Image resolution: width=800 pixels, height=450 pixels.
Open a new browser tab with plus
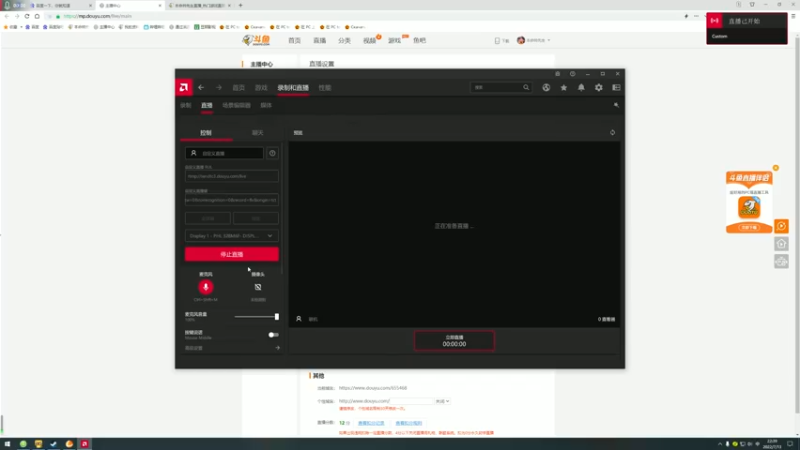(x=241, y=5)
